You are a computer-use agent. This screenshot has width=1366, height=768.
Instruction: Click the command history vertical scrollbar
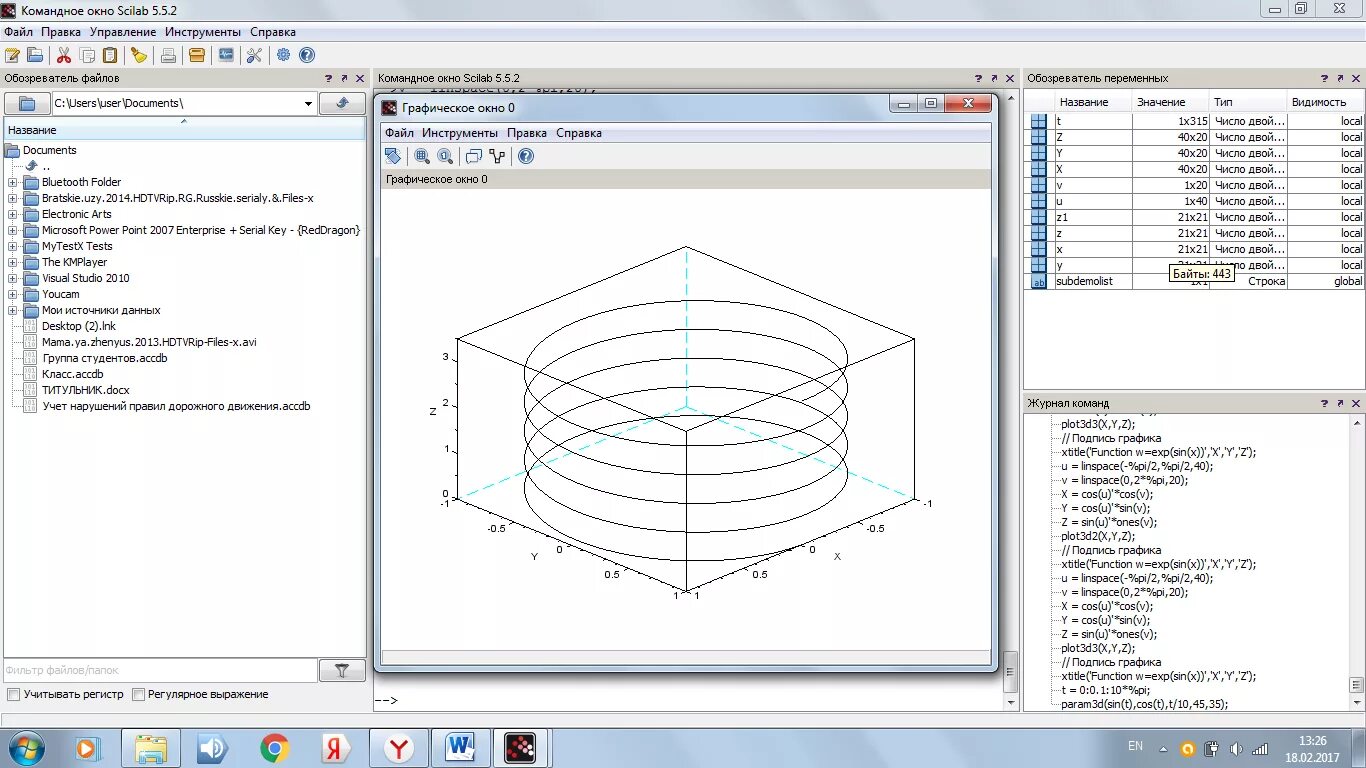(x=1357, y=562)
